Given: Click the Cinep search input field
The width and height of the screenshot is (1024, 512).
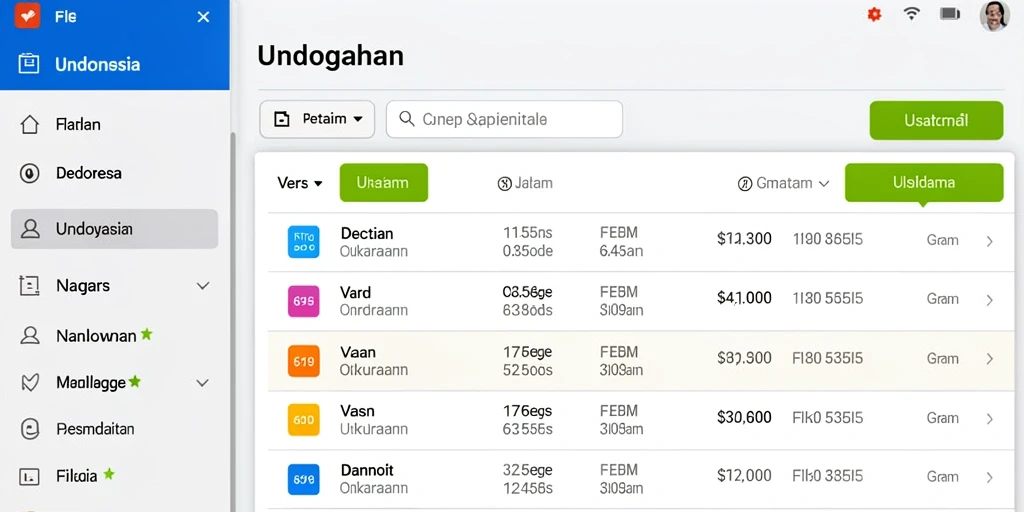Looking at the screenshot, I should pos(504,120).
